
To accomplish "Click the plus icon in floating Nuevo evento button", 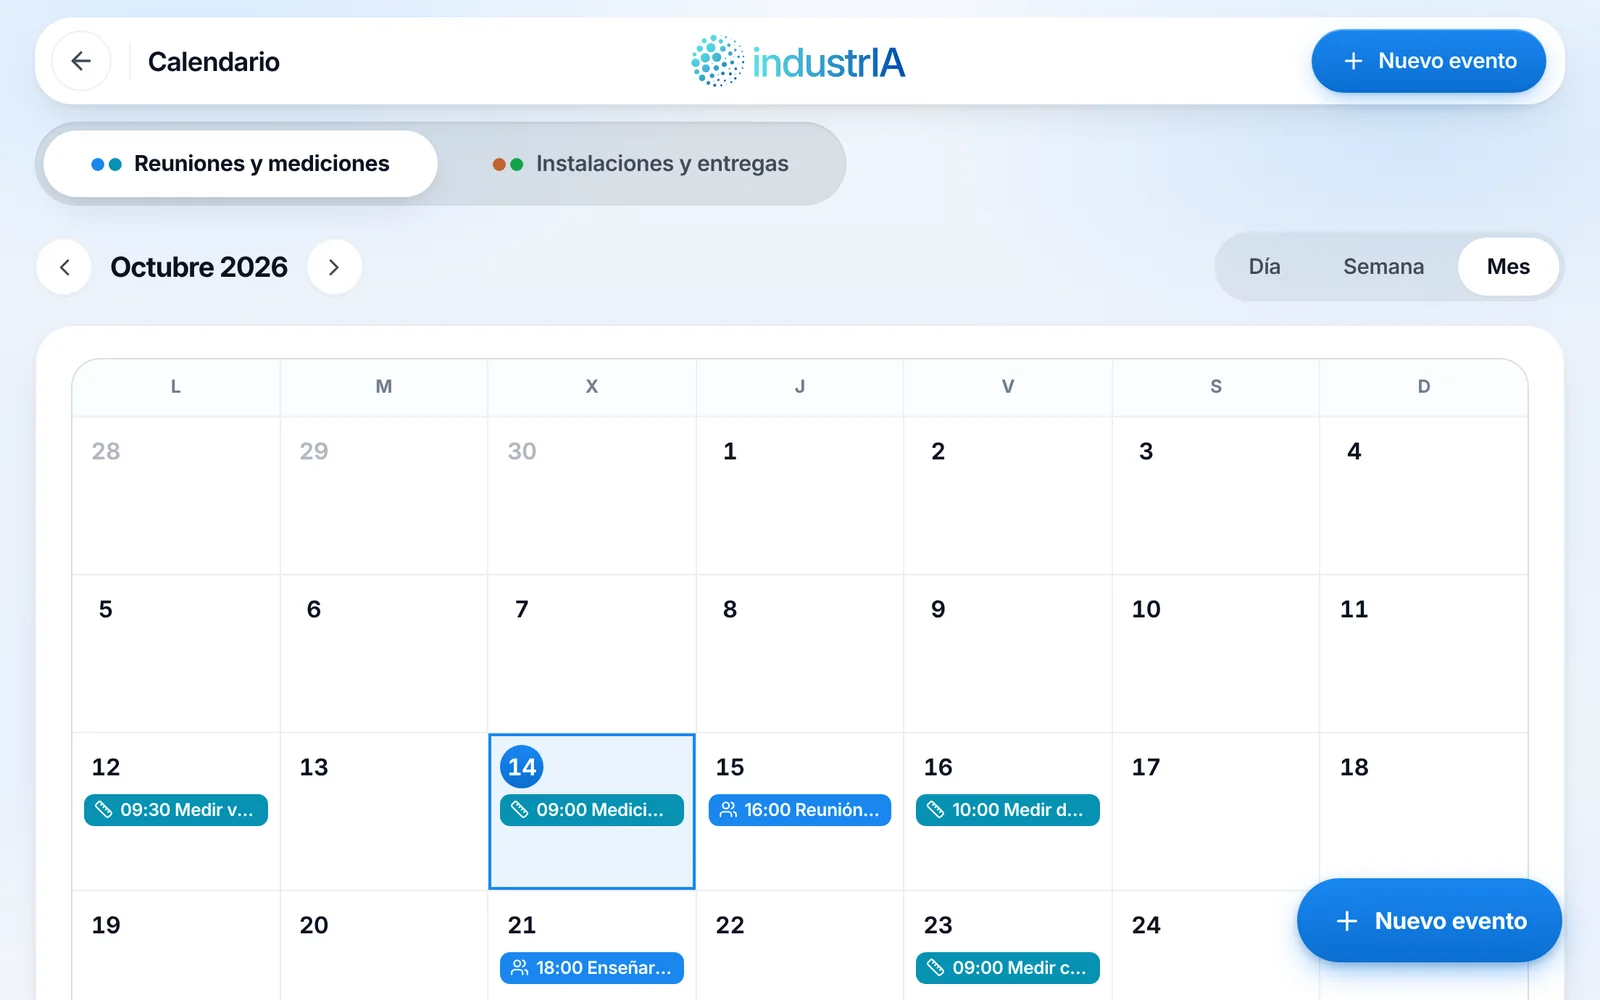I will pyautogui.click(x=1347, y=921).
